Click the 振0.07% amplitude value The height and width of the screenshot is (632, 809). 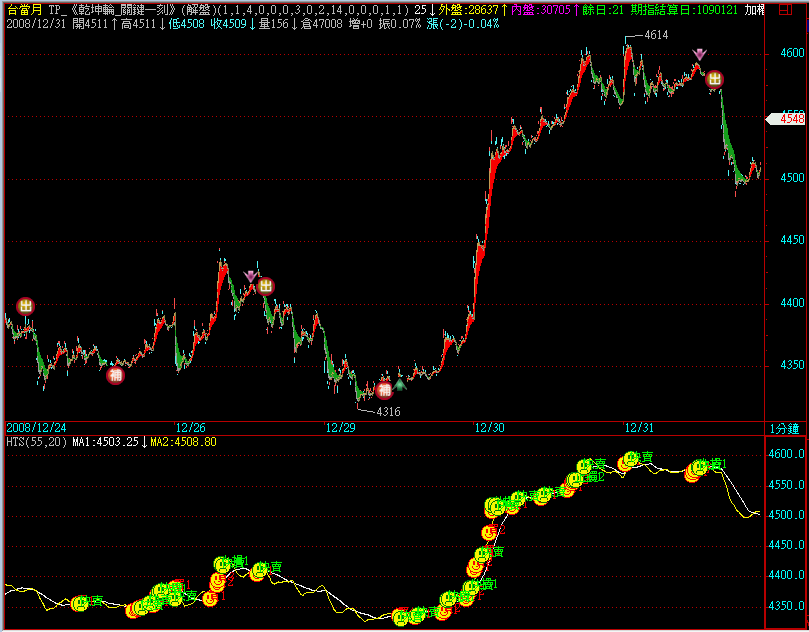[x=398, y=24]
